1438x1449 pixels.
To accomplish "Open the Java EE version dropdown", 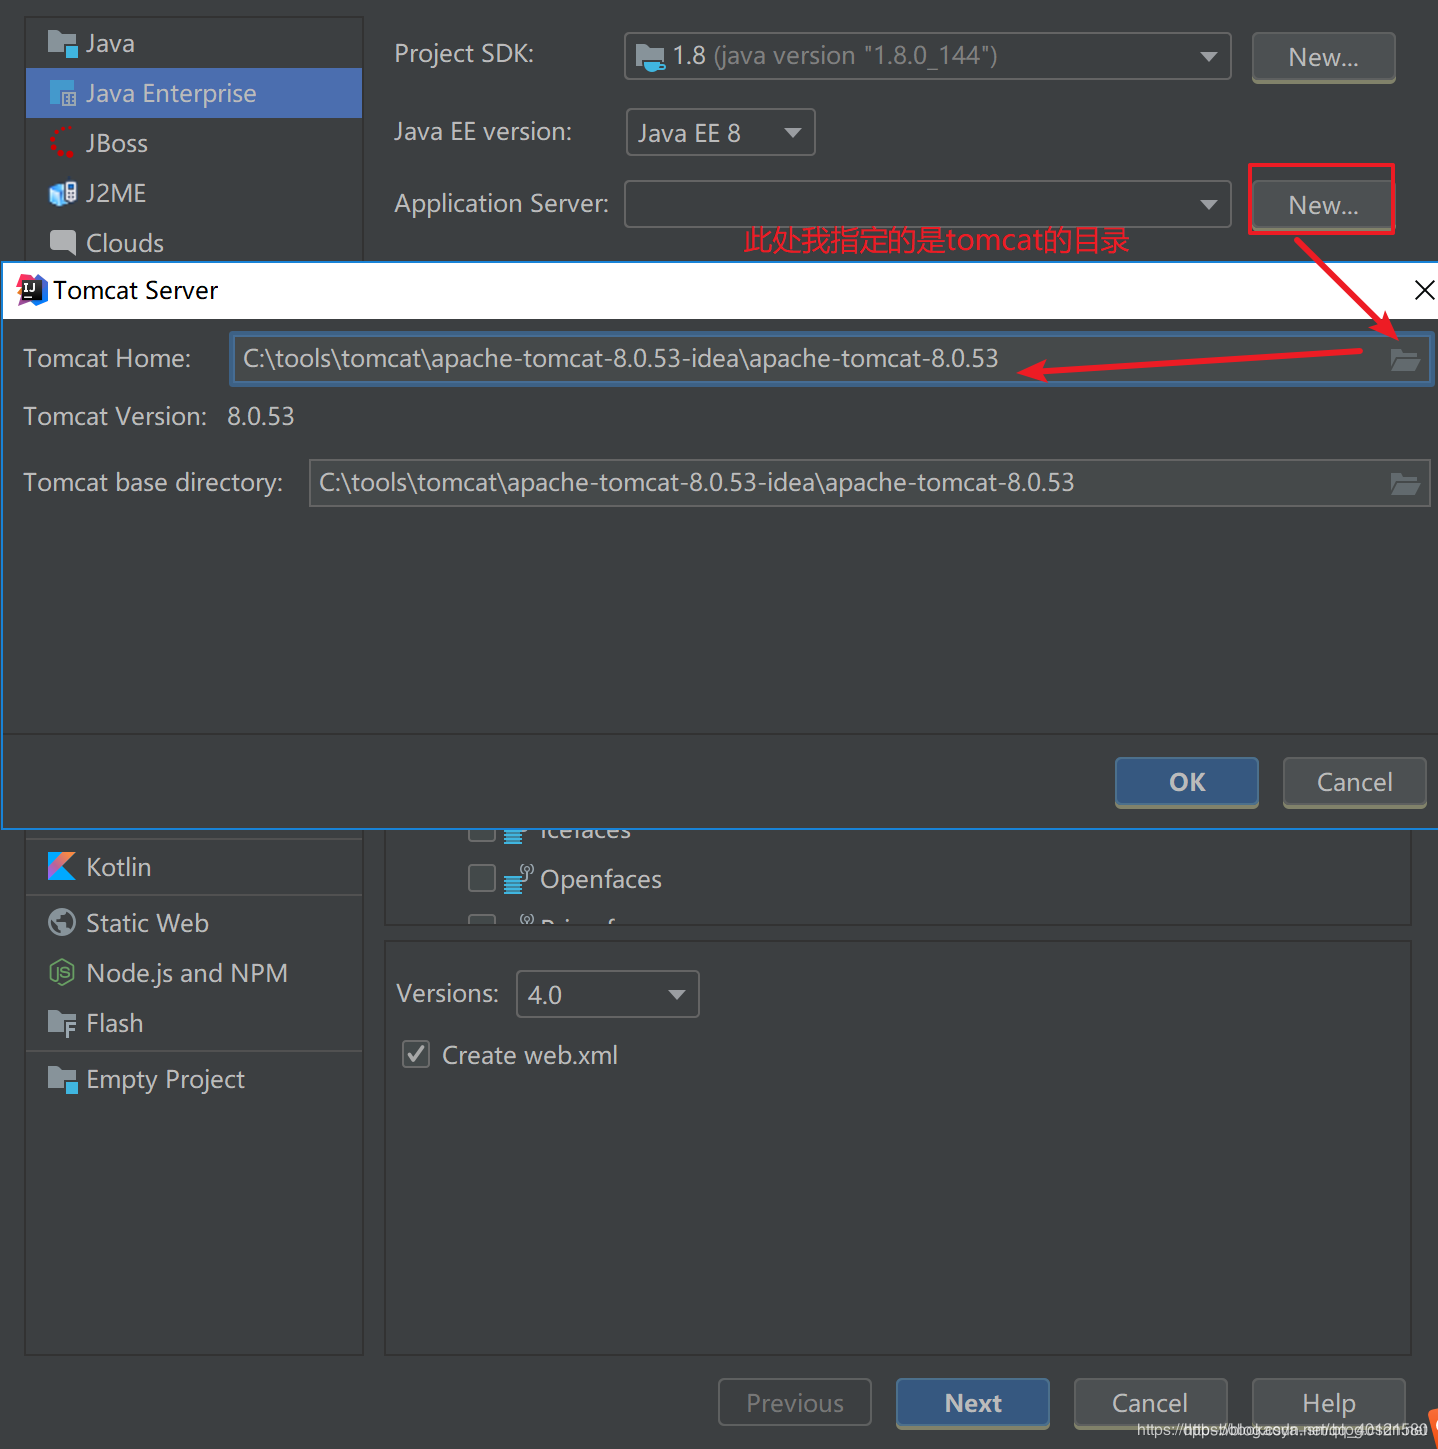I will pyautogui.click(x=720, y=132).
